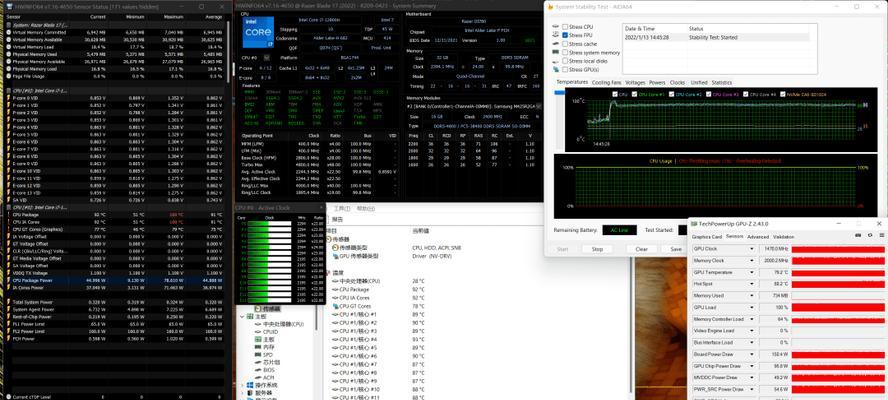Open the Advanced tab in GPU-Z
This screenshot has height=400, width=888.
(758, 236)
